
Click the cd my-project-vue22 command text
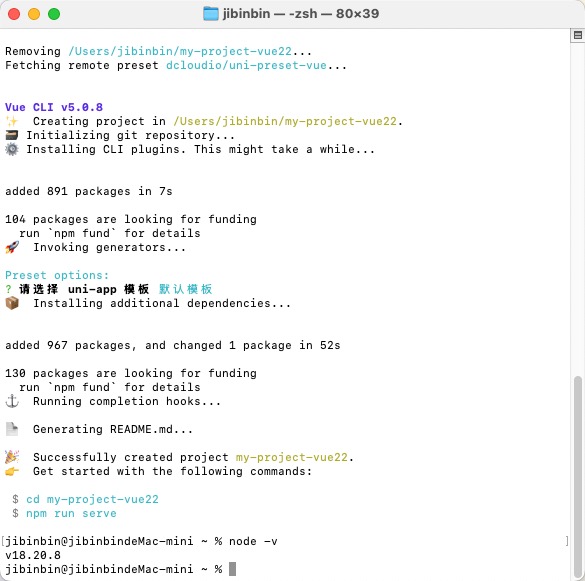point(92,499)
